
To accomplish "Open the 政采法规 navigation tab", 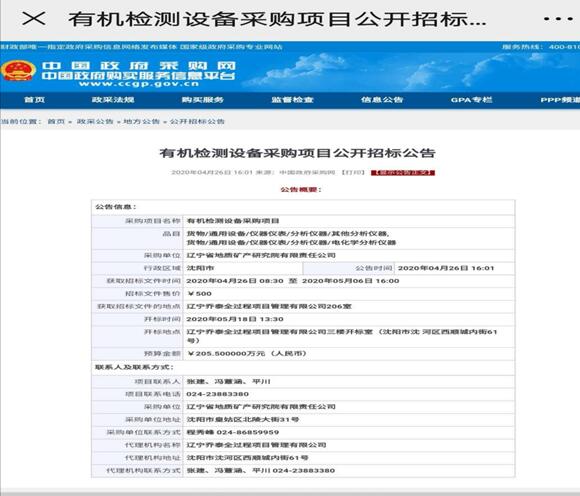I will (x=113, y=100).
